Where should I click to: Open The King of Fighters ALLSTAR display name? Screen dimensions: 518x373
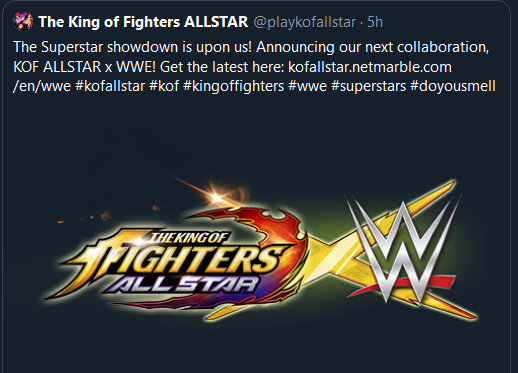[x=143, y=22]
